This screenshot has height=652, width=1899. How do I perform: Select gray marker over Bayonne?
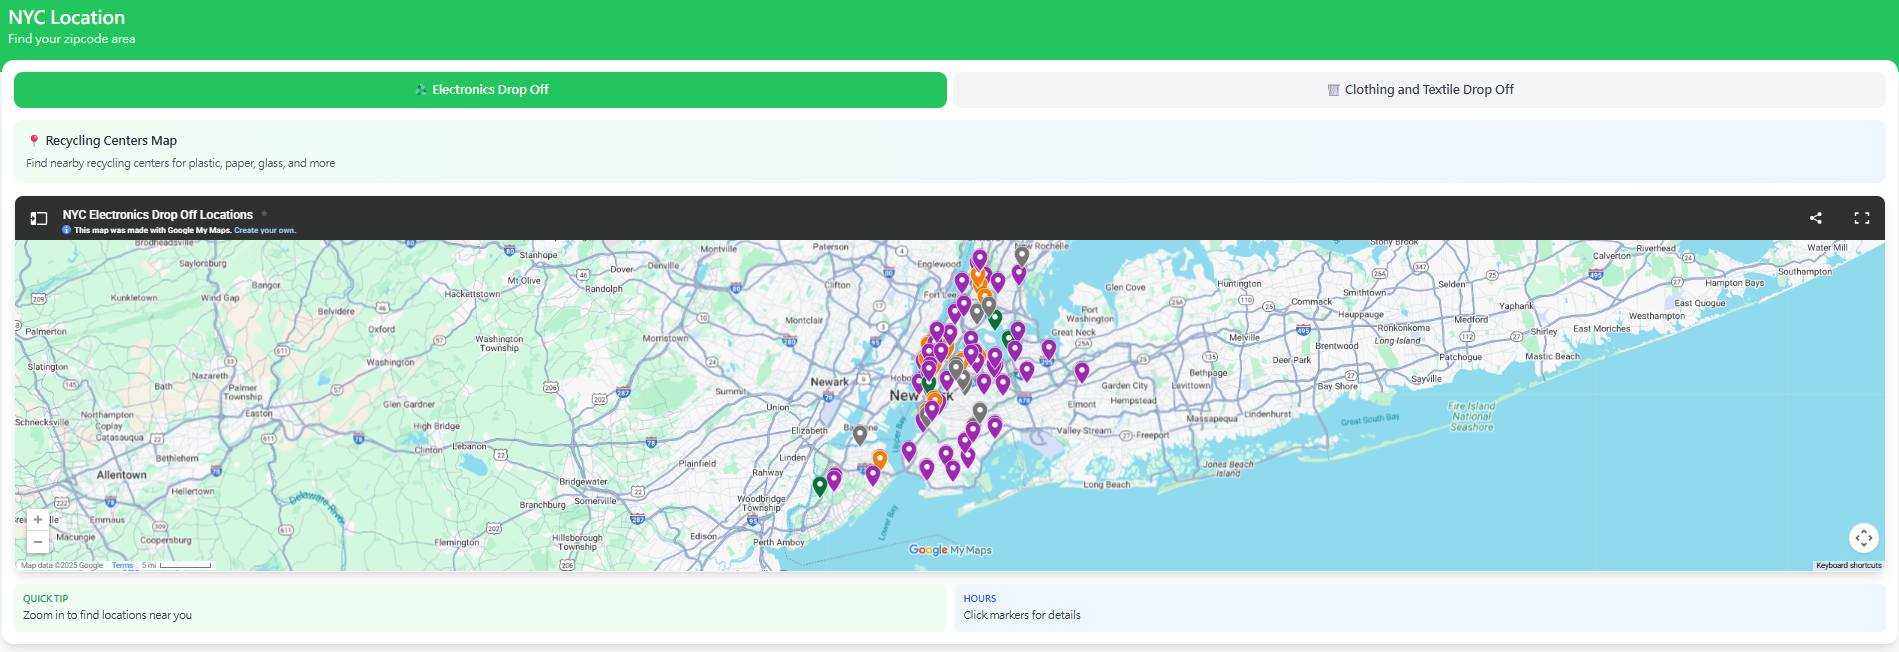859,435
